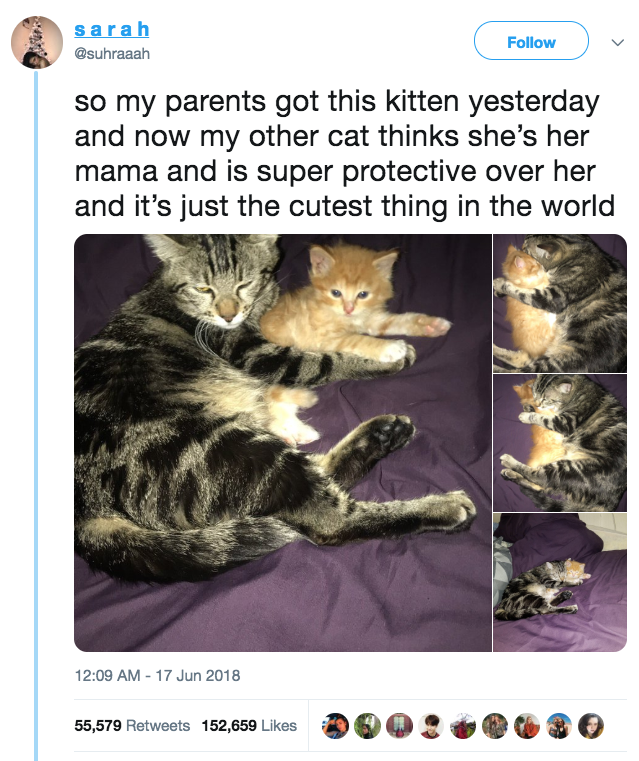Open the bottom-right cat photo thumbnail

[x=560, y=582]
